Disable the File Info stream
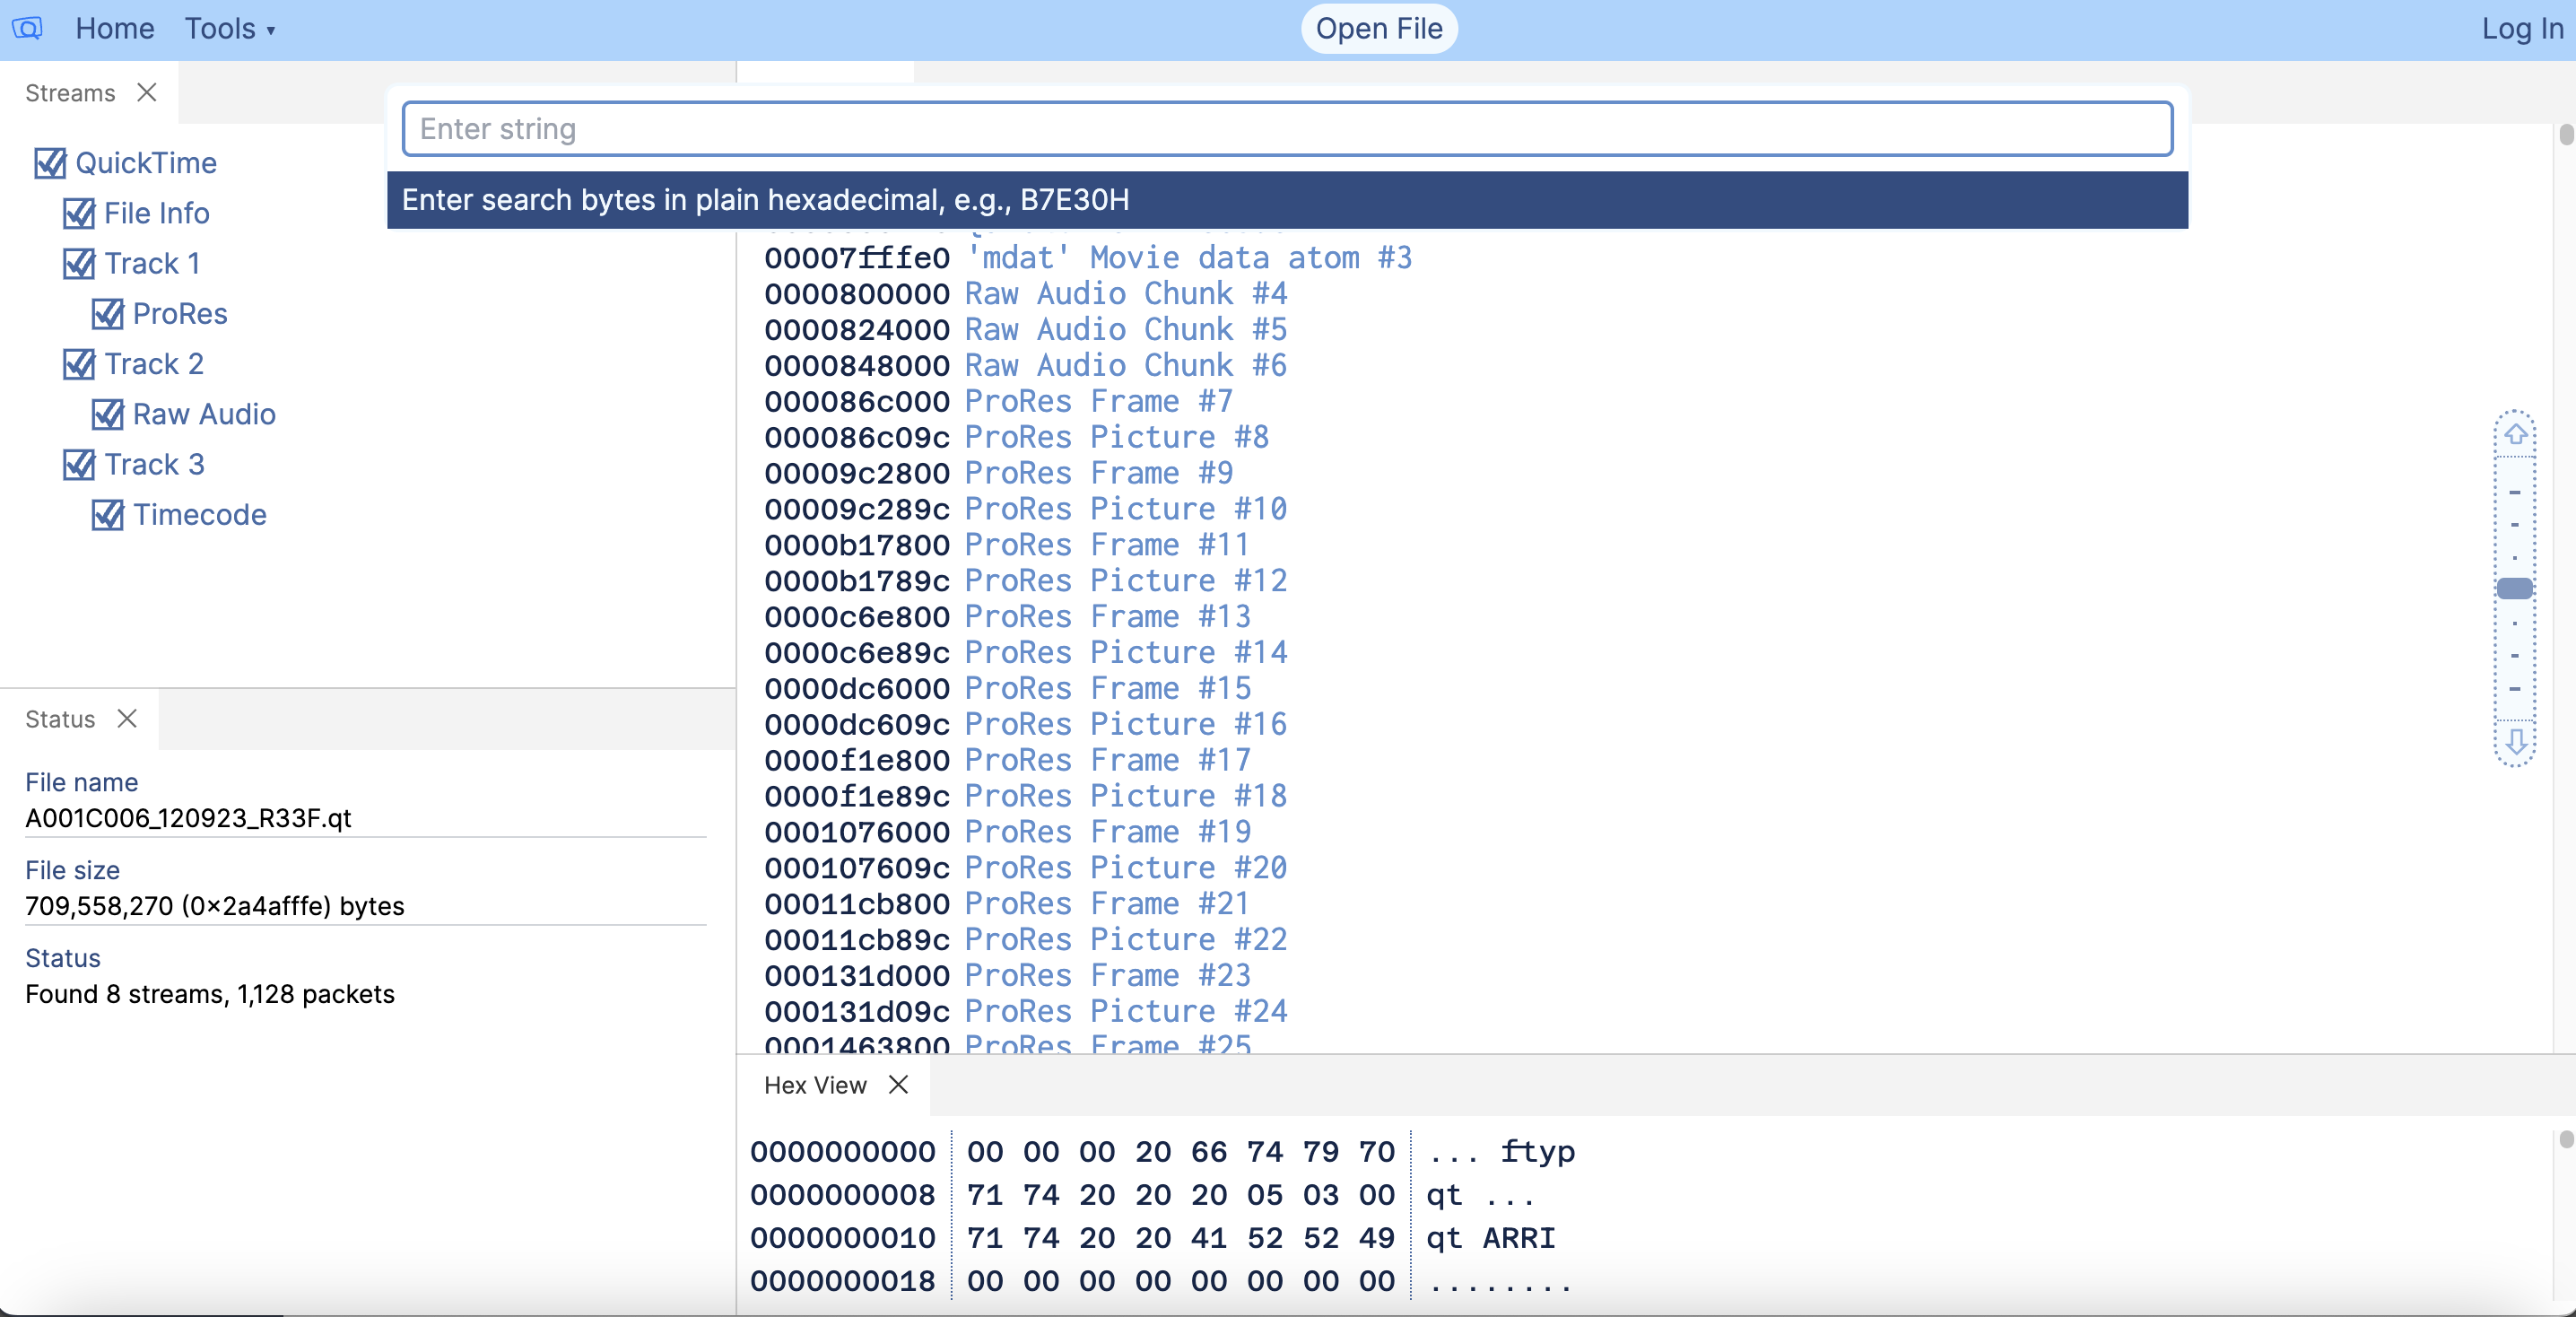Viewport: 2576px width, 1317px height. [x=81, y=213]
